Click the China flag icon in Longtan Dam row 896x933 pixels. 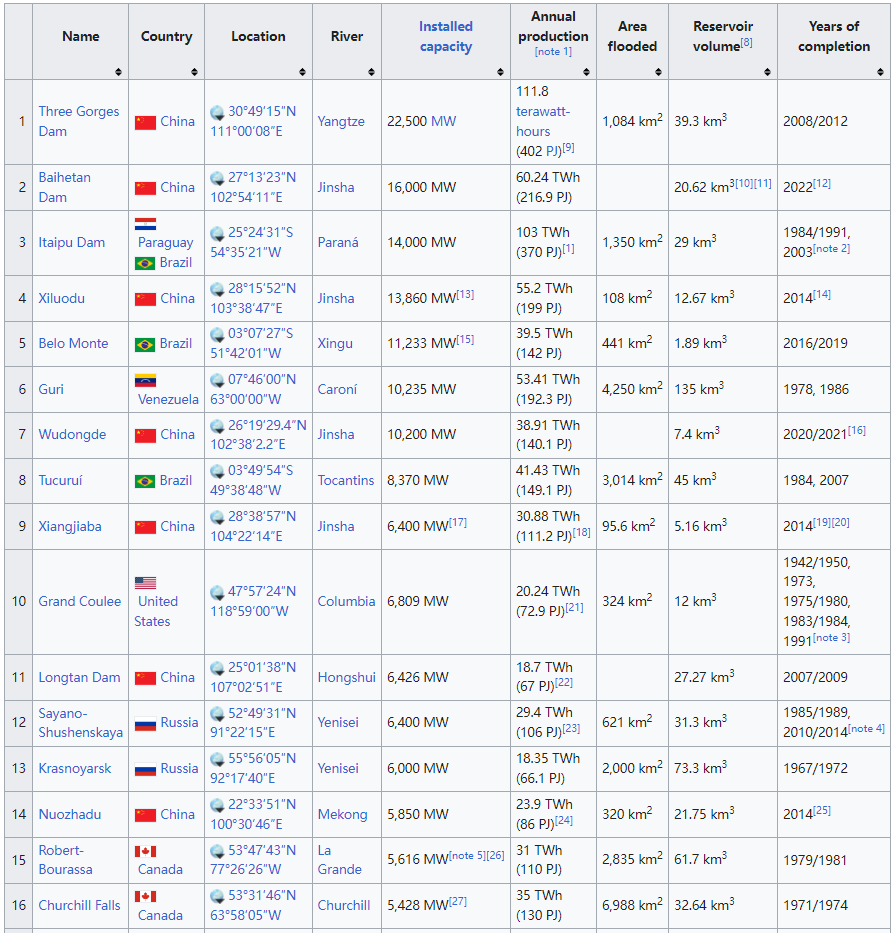point(145,678)
